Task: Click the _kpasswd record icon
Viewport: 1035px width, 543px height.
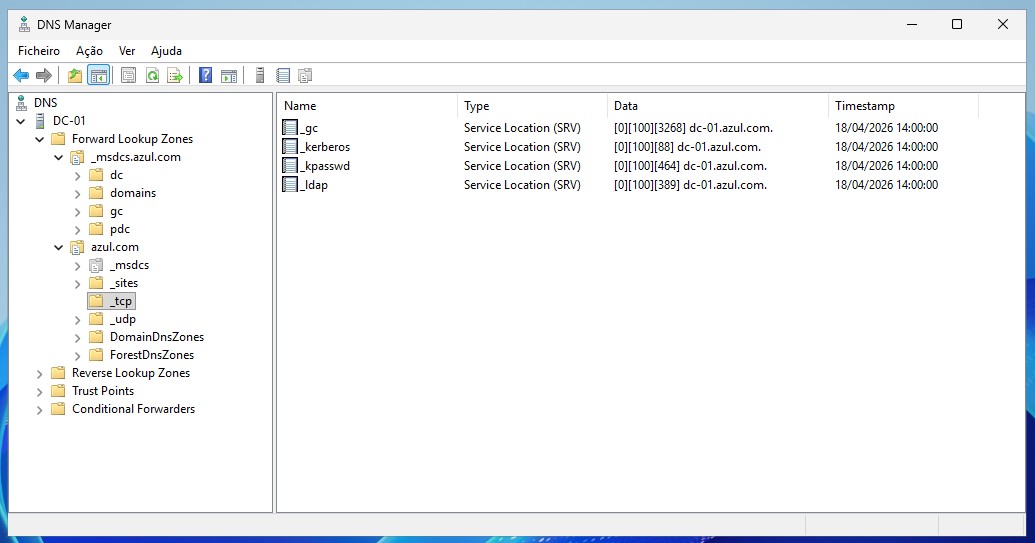Action: (x=290, y=166)
